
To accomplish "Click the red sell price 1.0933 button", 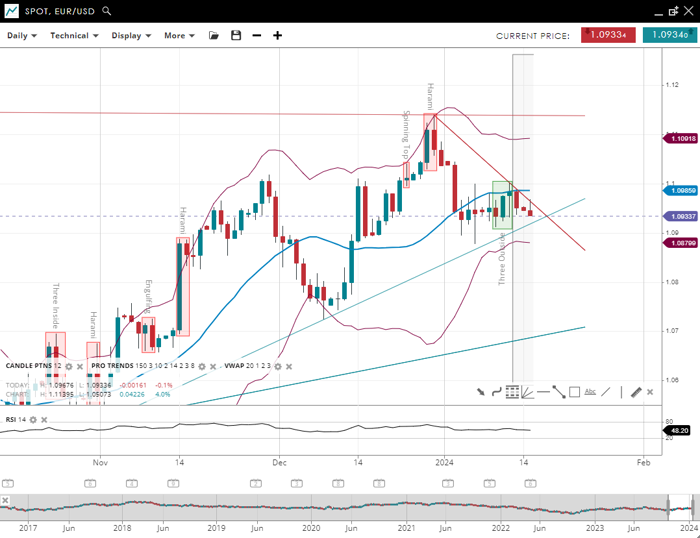I will pyautogui.click(x=607, y=35).
